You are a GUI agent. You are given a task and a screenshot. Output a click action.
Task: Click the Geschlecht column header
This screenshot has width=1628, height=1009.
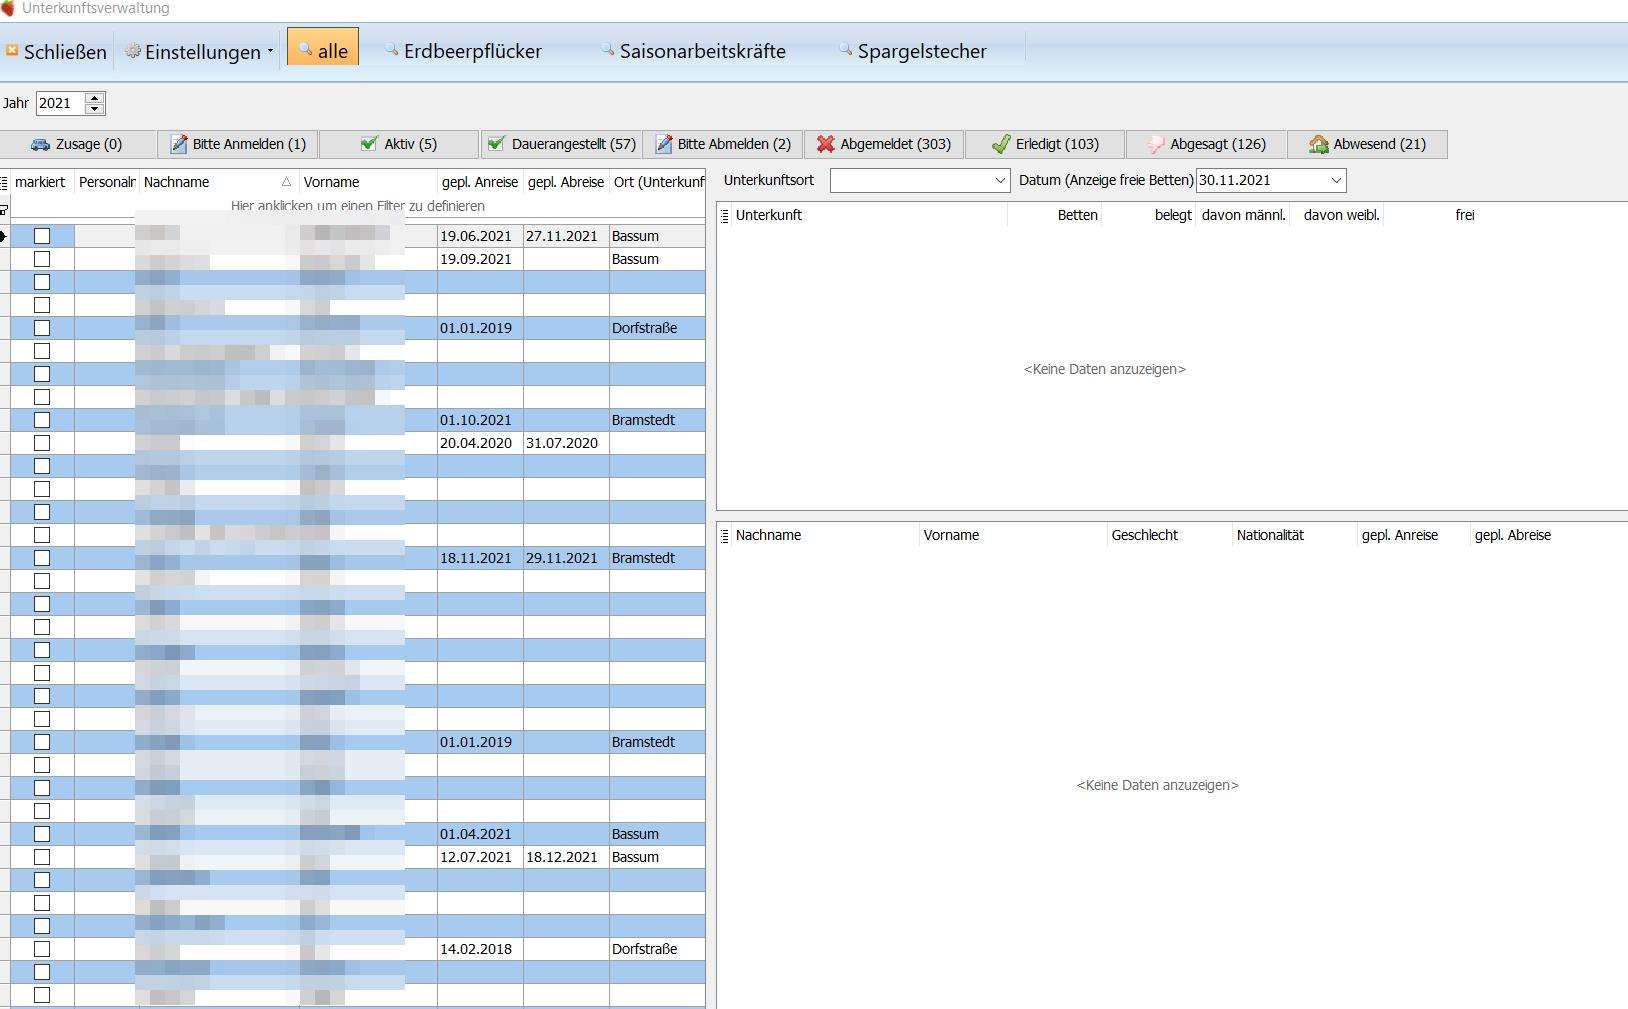1169,535
